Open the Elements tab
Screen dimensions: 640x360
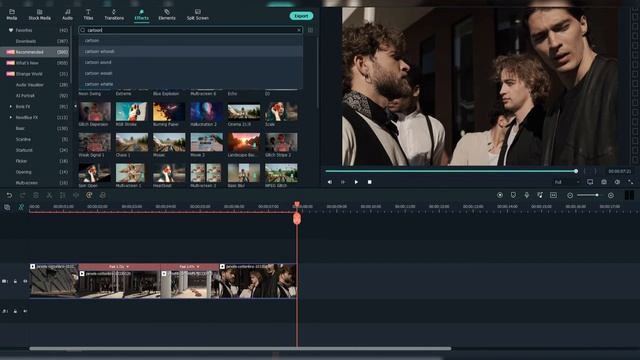click(x=167, y=15)
